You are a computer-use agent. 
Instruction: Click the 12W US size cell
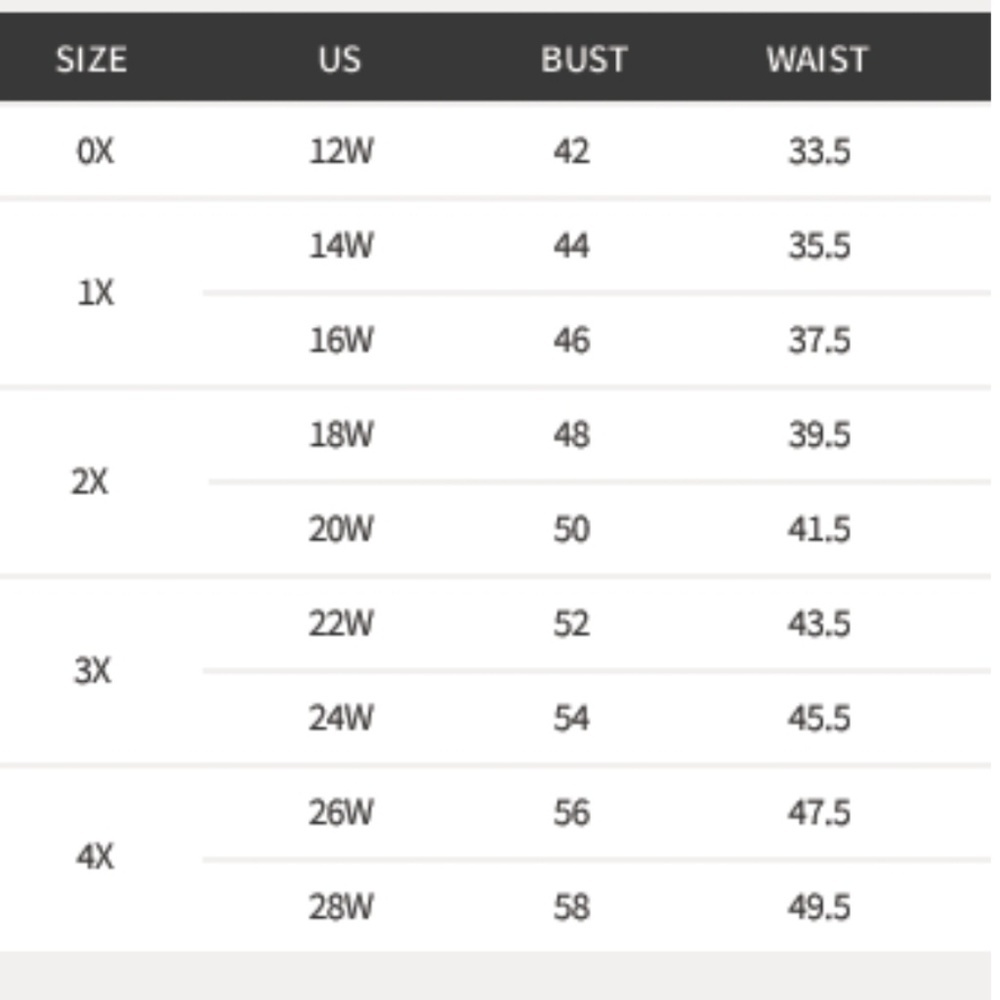click(x=341, y=152)
